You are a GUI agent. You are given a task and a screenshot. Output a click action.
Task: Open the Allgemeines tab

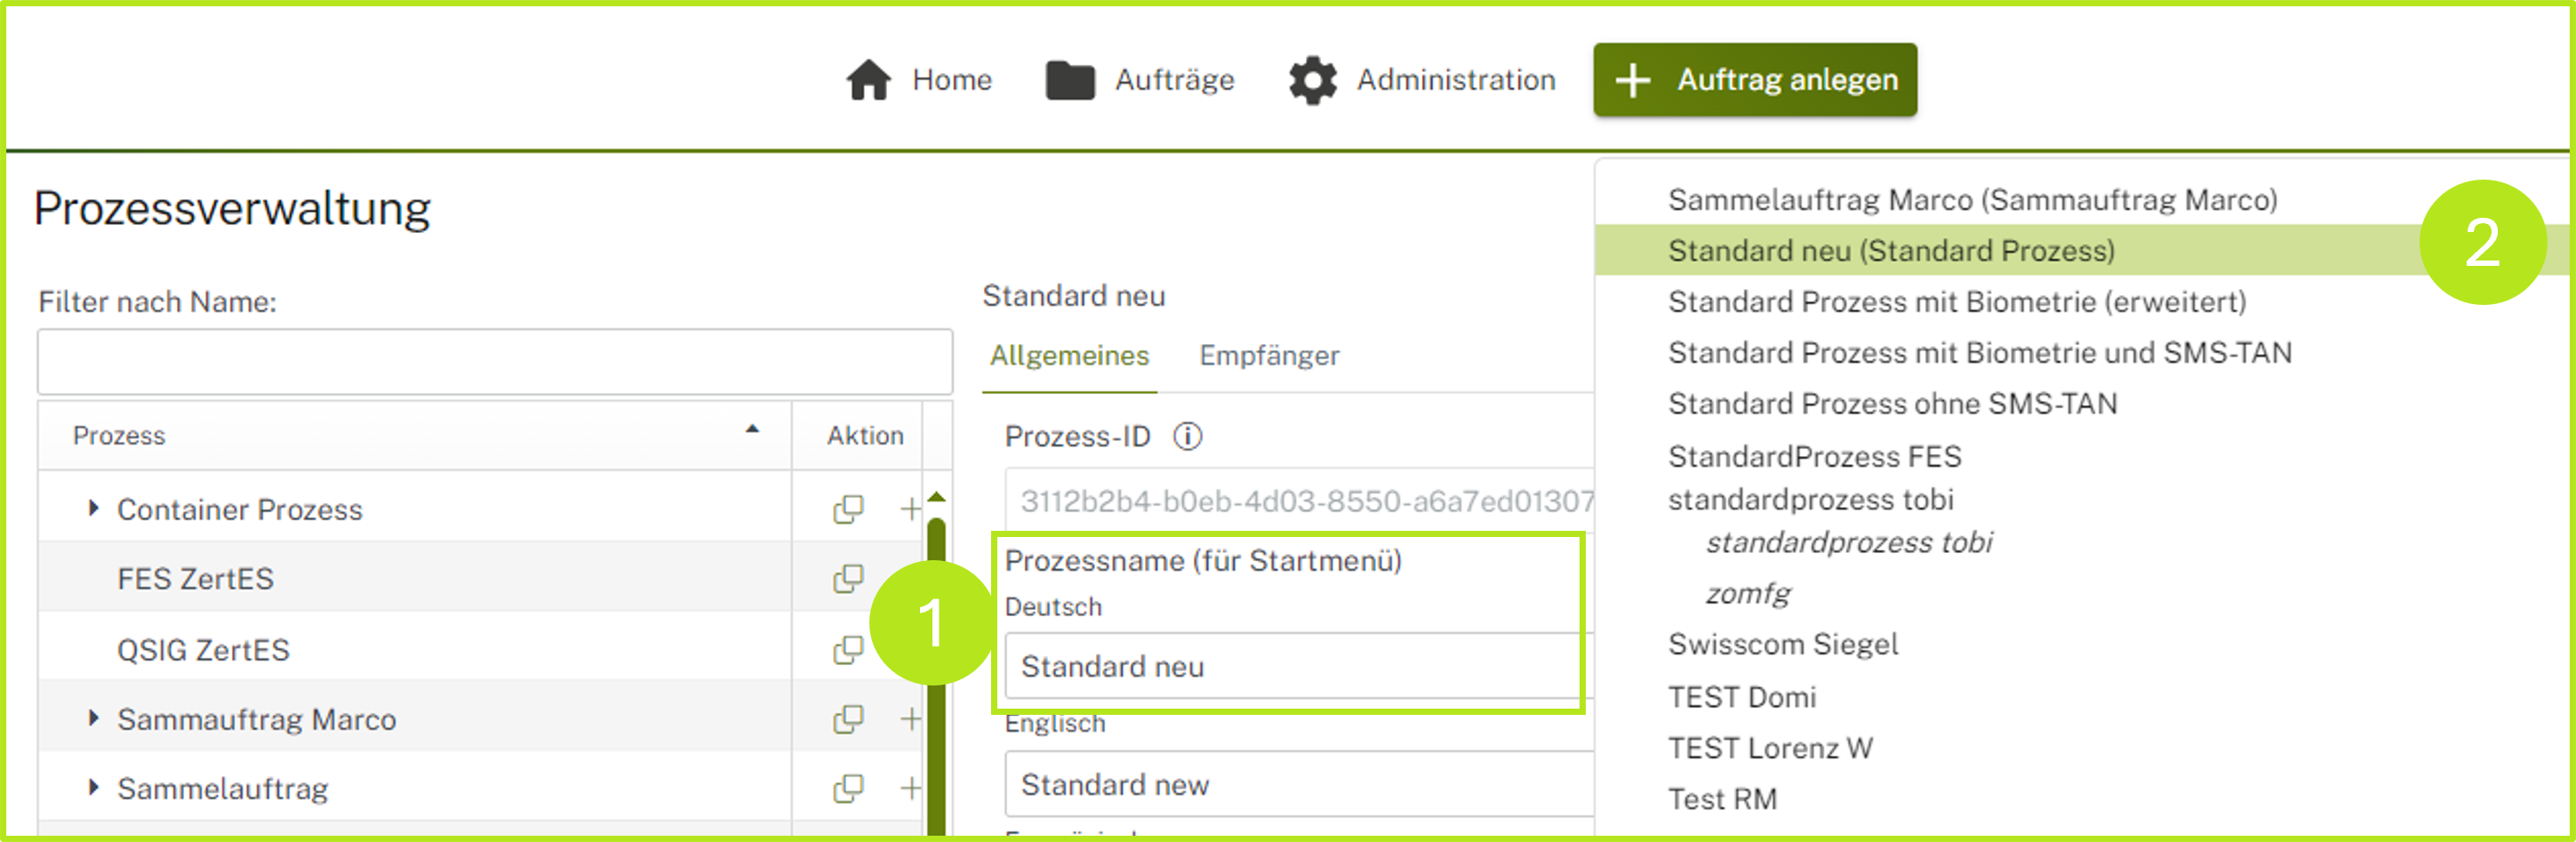click(1069, 355)
